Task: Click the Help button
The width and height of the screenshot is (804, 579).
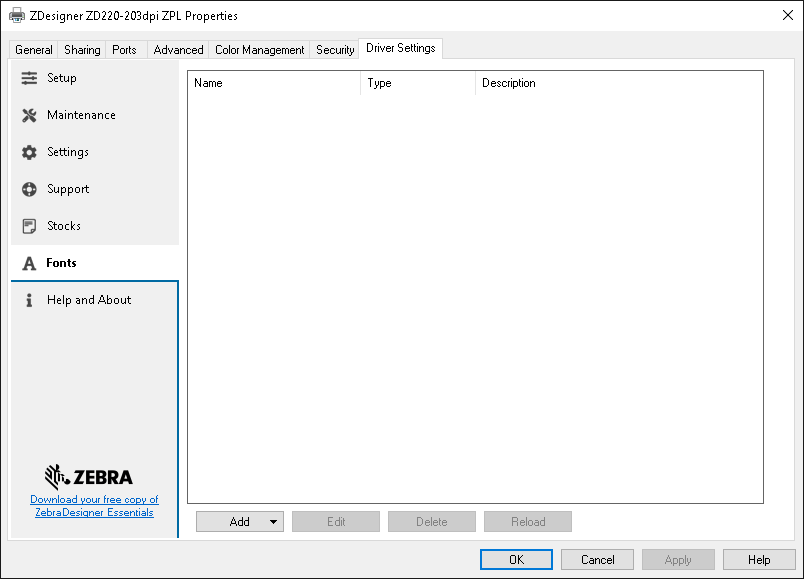Action: coord(759,559)
